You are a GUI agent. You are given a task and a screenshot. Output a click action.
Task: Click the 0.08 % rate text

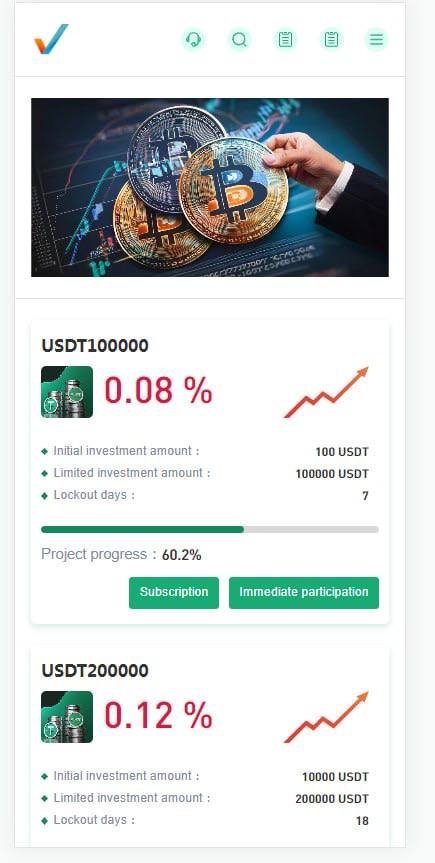point(159,390)
